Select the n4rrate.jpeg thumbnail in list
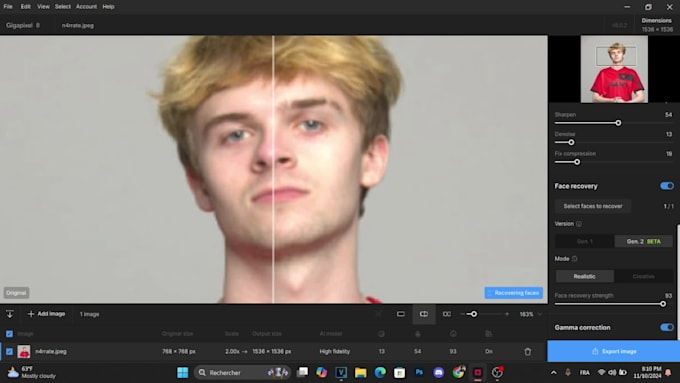The height and width of the screenshot is (383, 680). tap(24, 351)
